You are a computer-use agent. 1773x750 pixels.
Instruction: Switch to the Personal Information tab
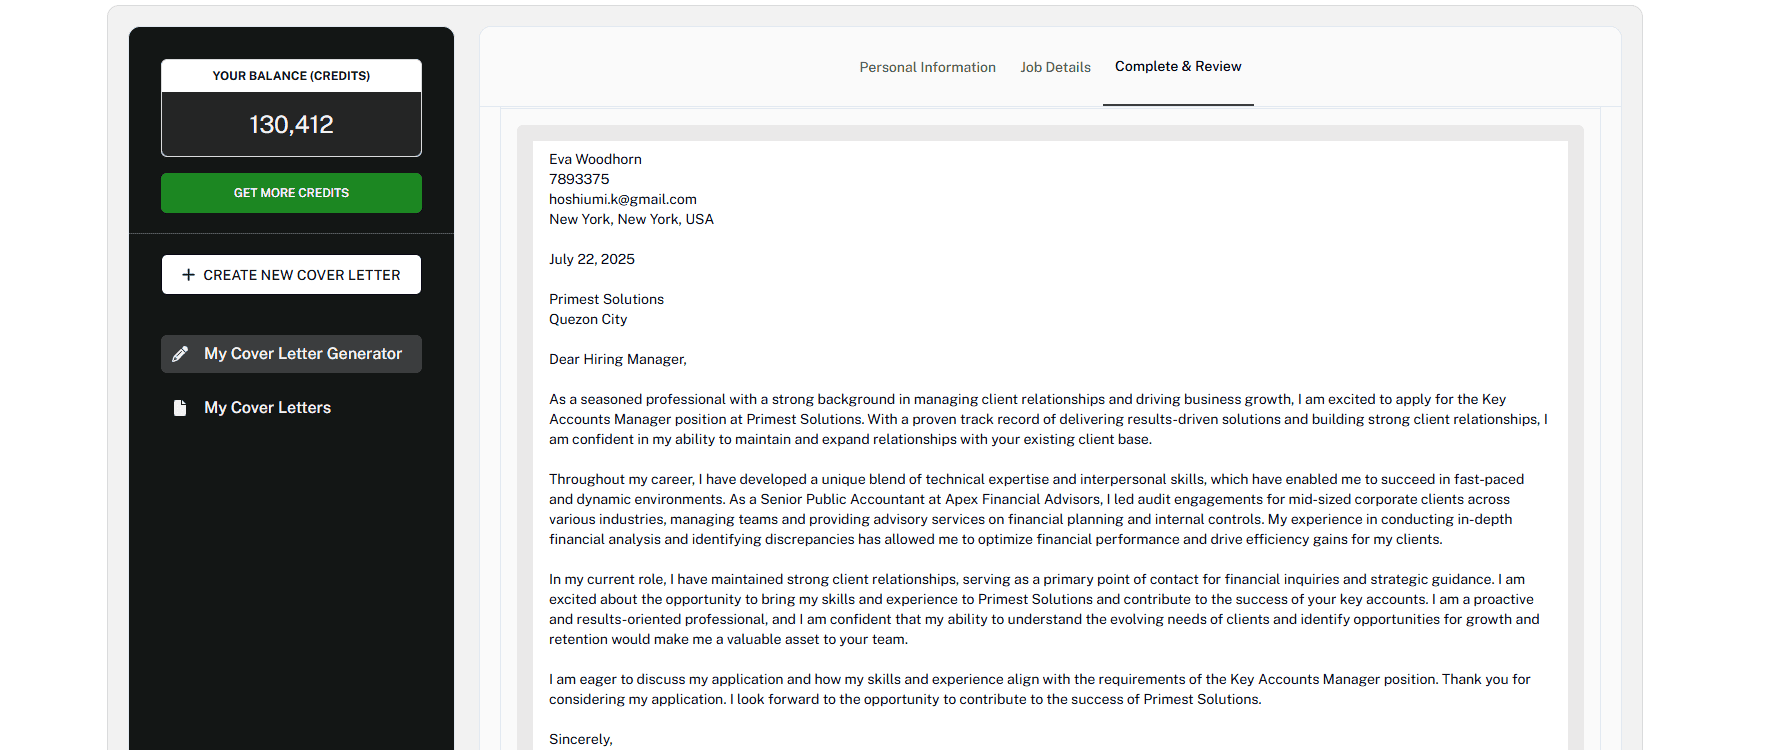tap(927, 67)
